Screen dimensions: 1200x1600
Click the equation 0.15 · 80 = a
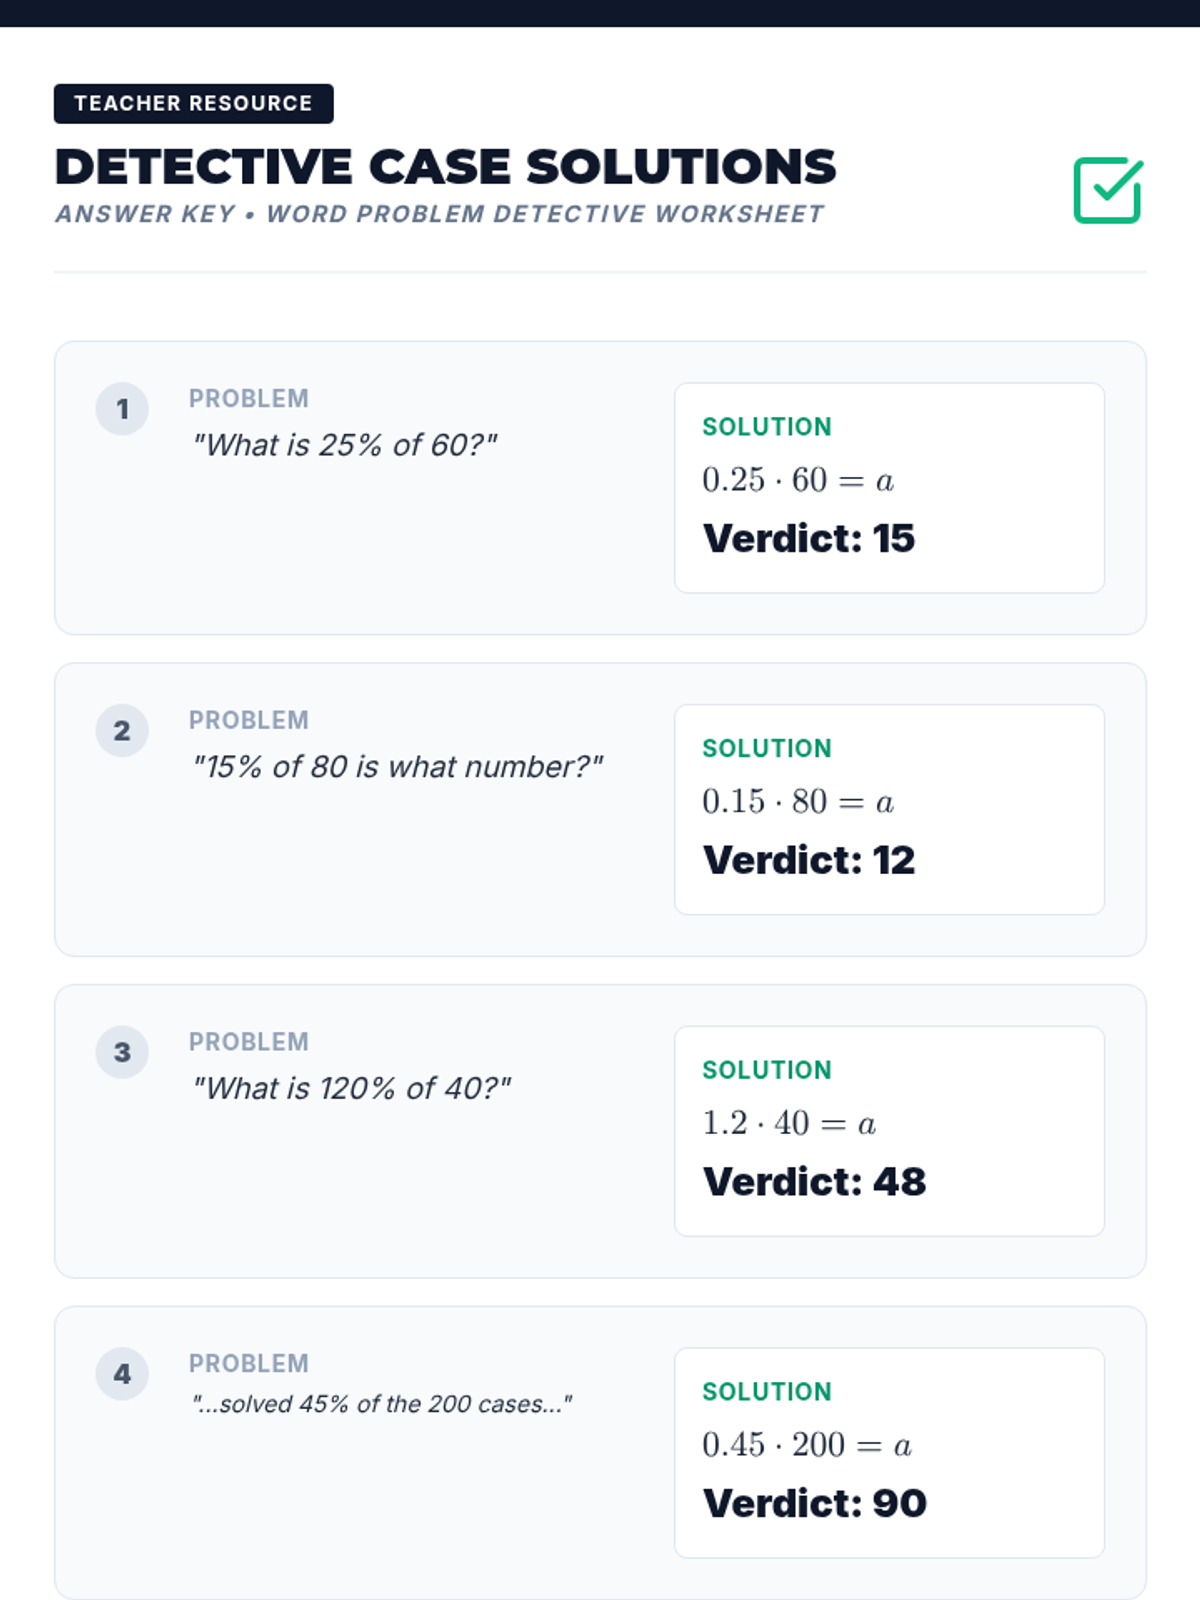pyautogui.click(x=798, y=802)
